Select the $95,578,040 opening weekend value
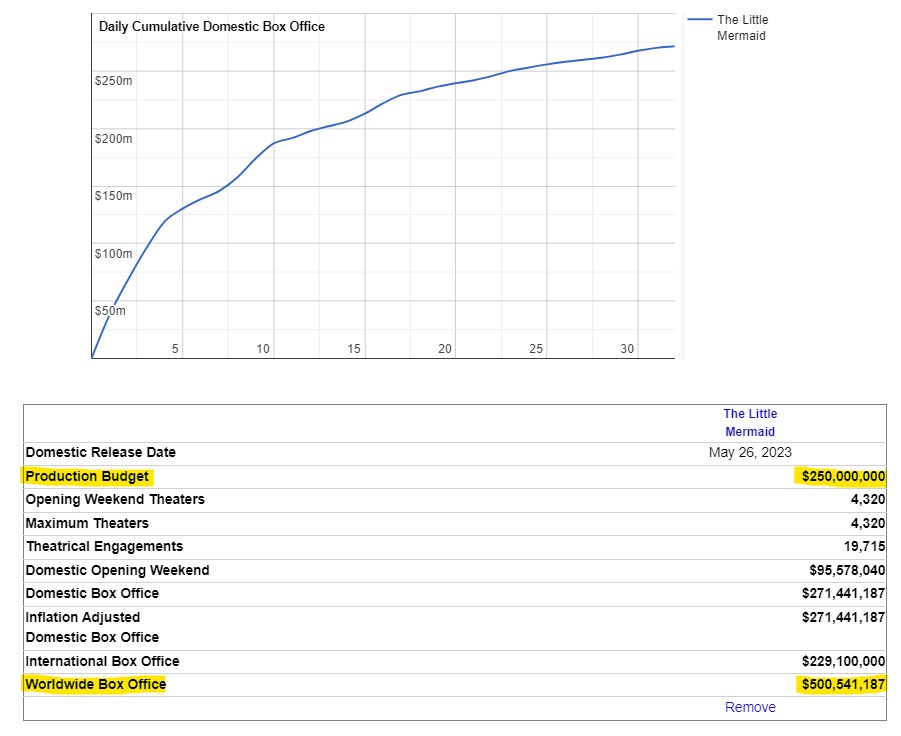Viewport: 901px width, 736px height. click(847, 570)
